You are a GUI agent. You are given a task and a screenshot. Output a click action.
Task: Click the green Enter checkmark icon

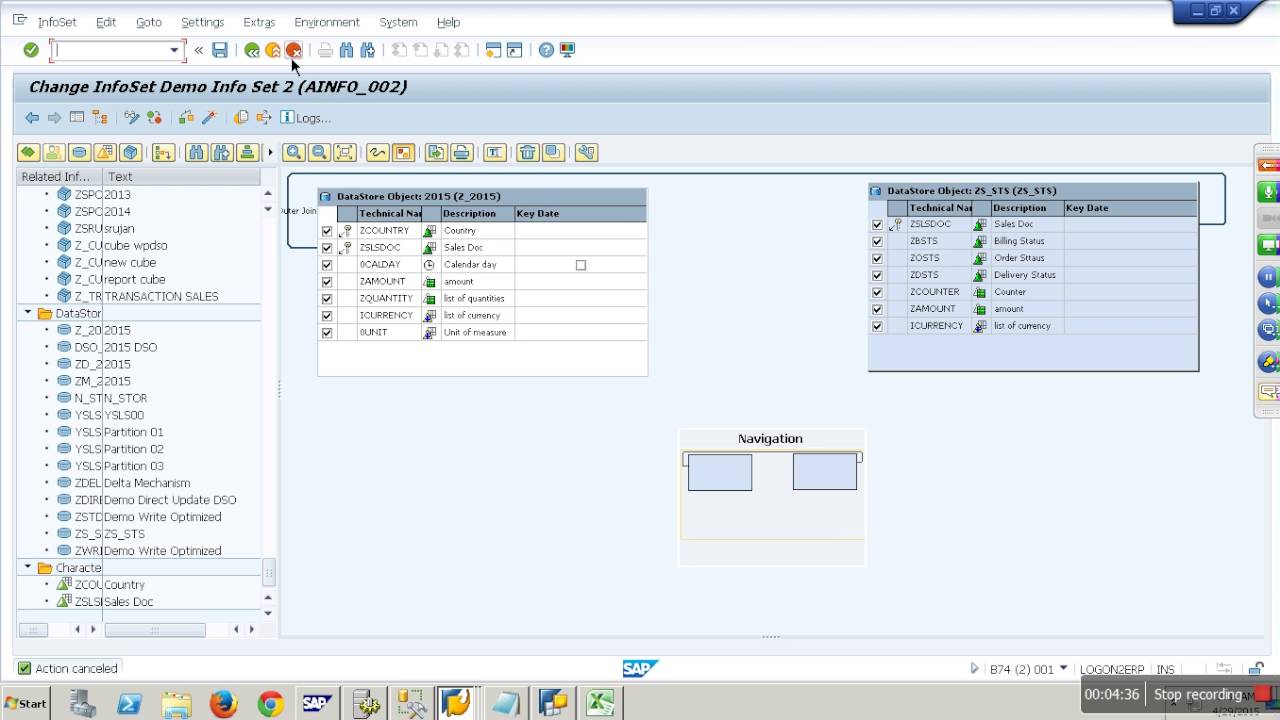31,50
